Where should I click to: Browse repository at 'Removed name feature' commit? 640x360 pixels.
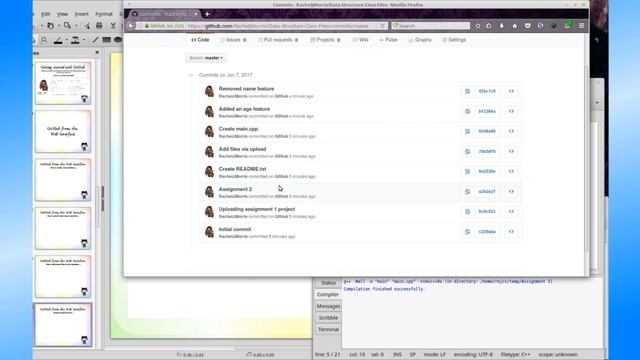(511, 91)
